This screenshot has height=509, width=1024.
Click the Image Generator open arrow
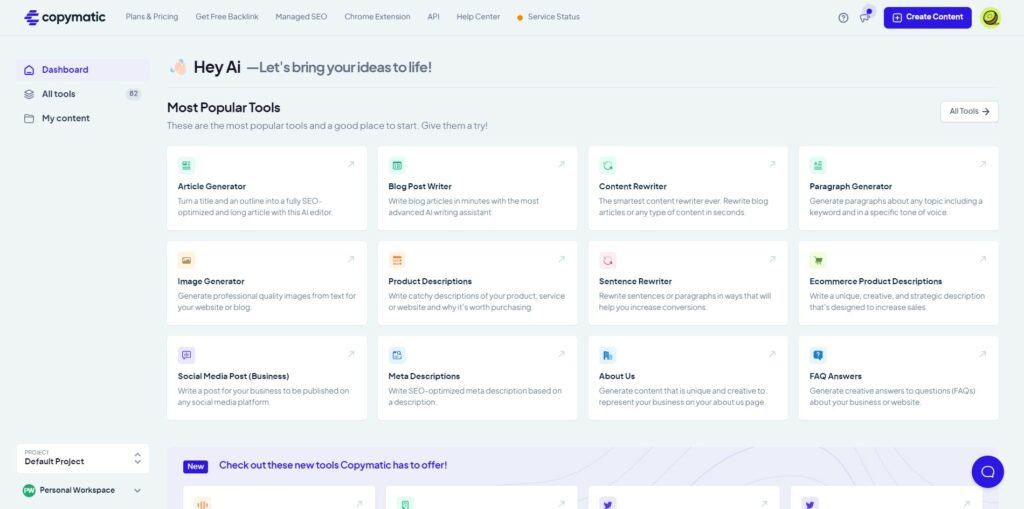click(351, 259)
